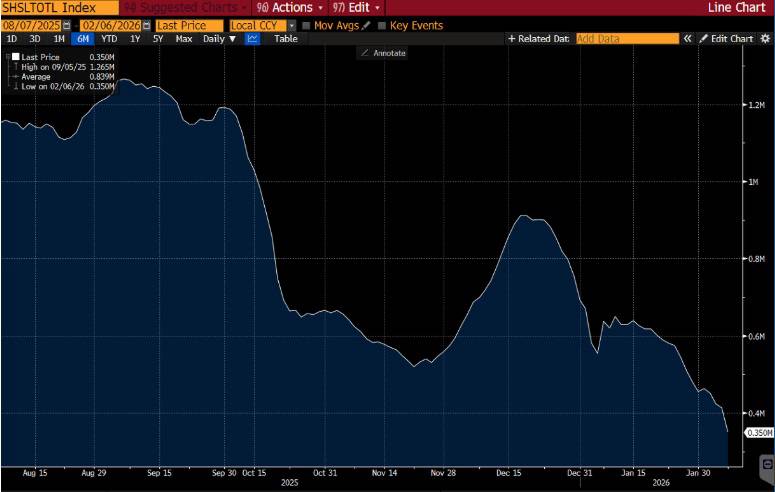Click the pencil icon beside Mov Avgs
This screenshot has height=492, width=775.
pos(366,26)
